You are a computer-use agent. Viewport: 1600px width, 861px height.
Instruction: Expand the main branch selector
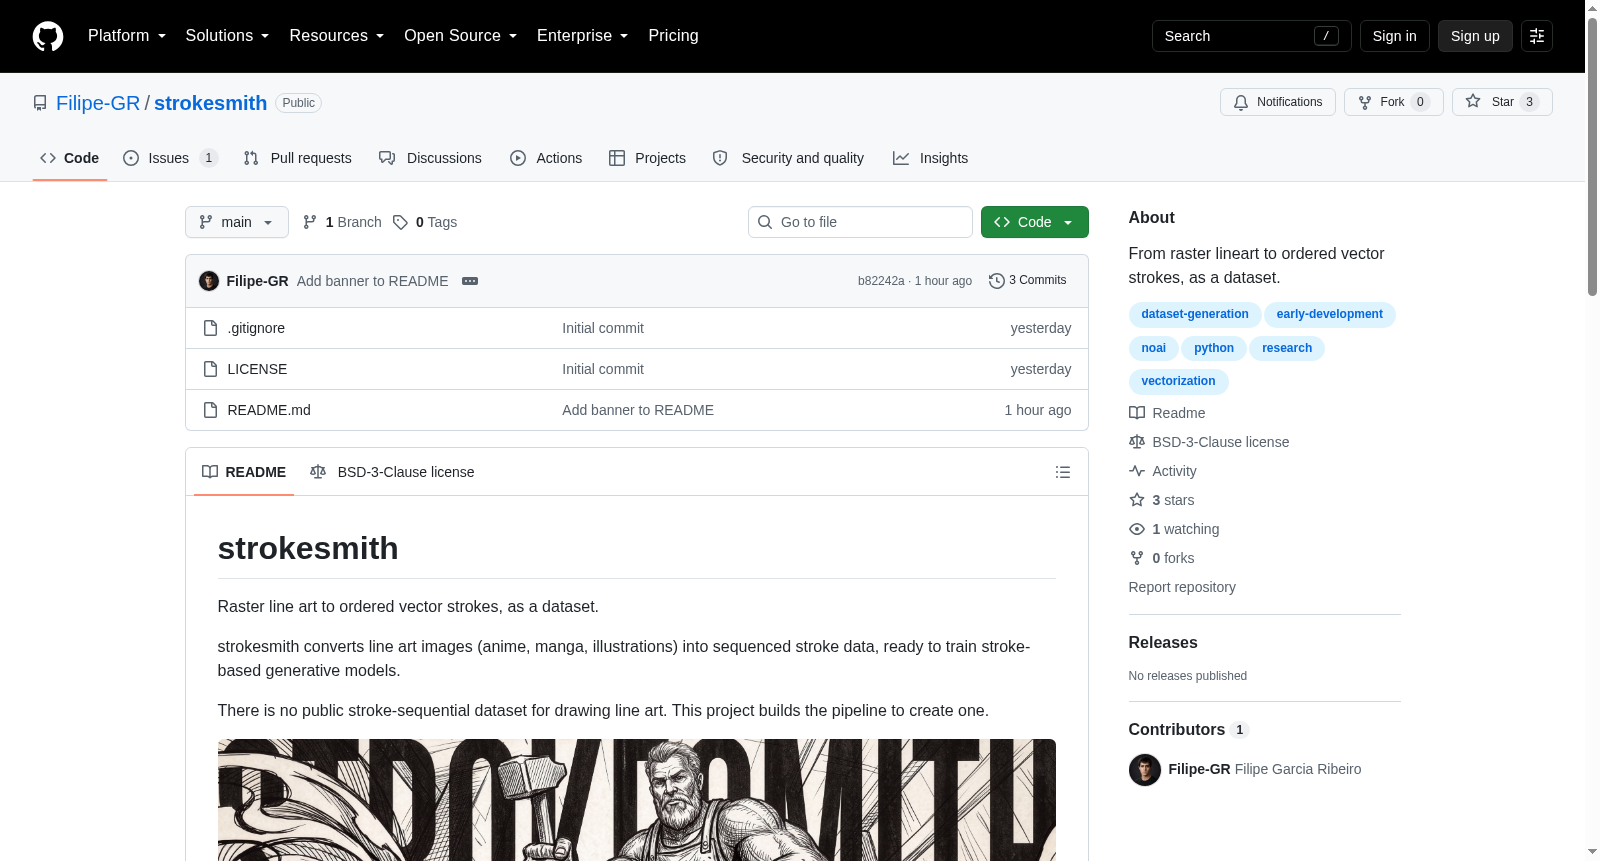coord(236,222)
